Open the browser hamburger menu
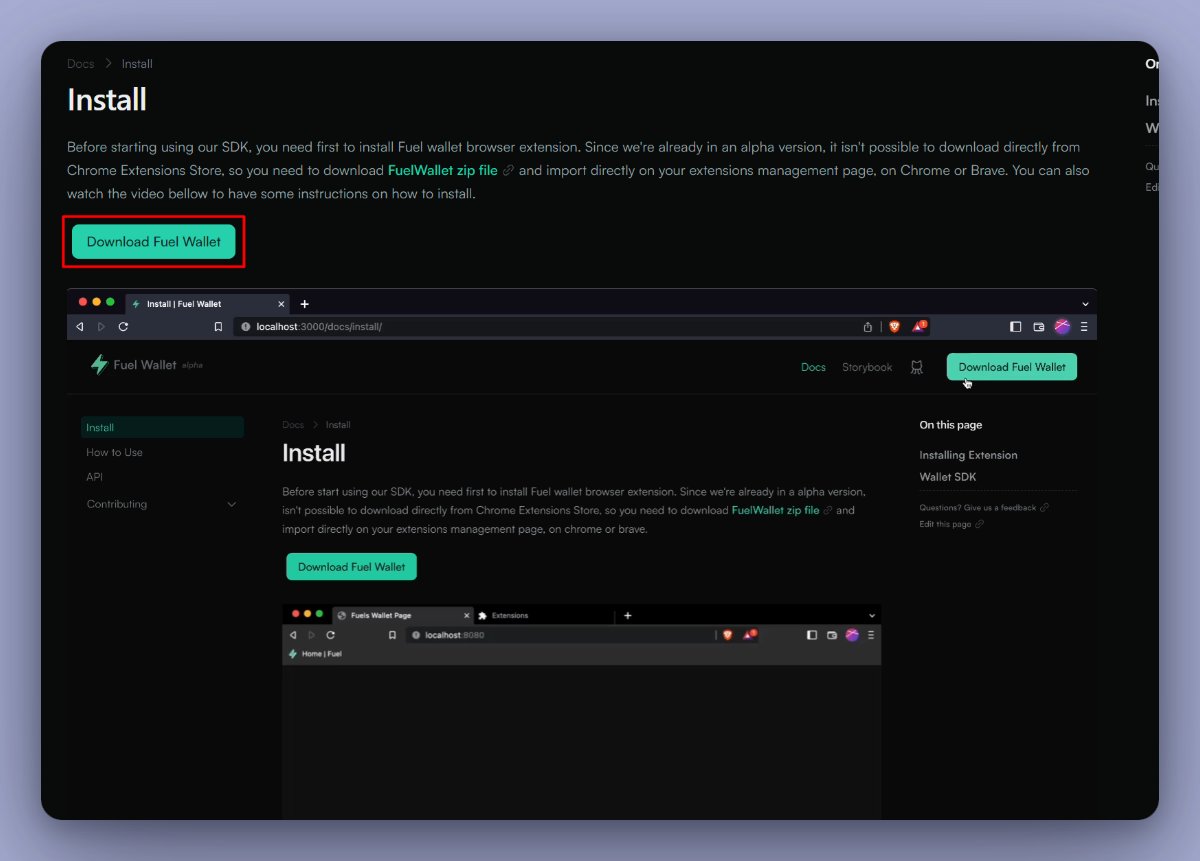 point(1083,326)
